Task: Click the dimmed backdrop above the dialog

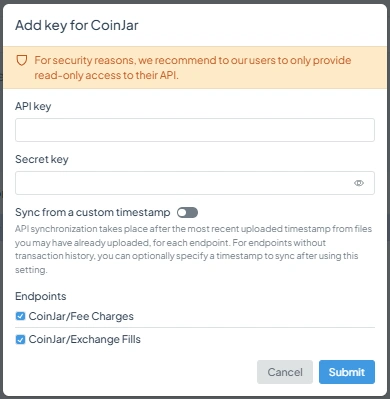Action: point(195,2)
